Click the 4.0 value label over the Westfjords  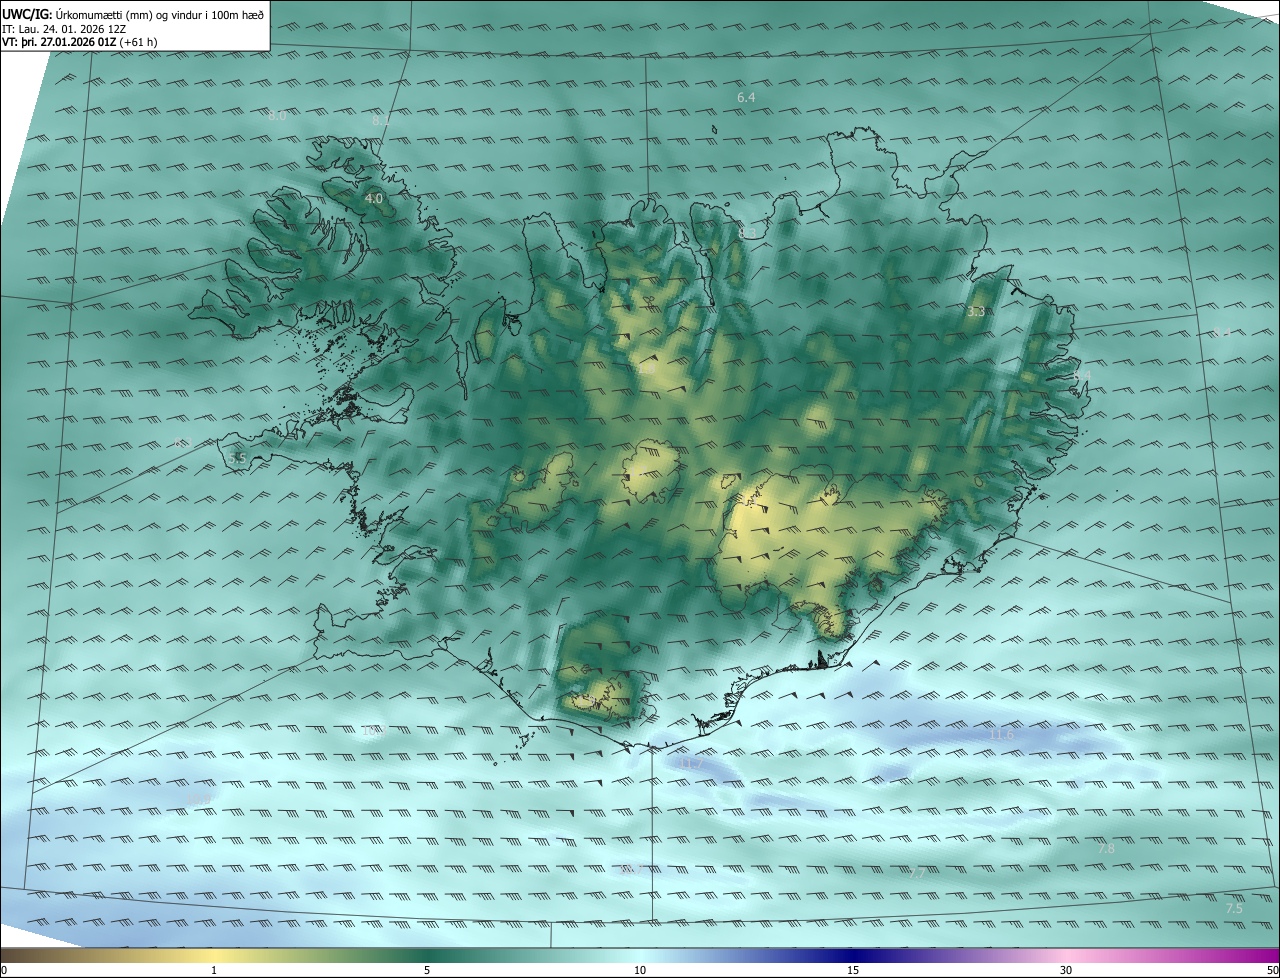click(x=373, y=199)
